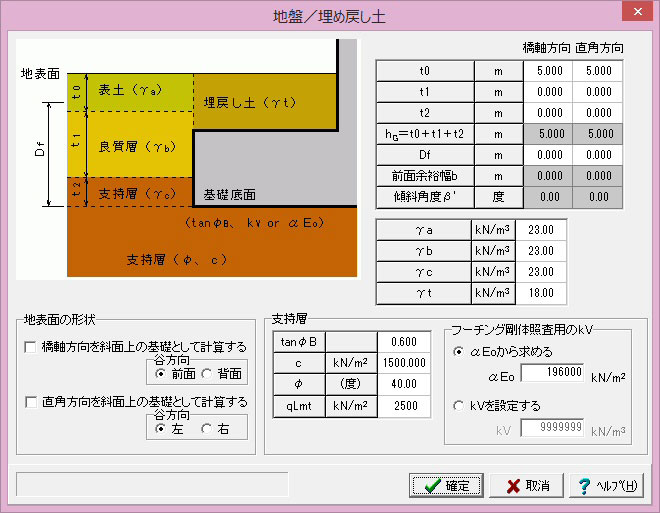660x513 pixels.
Task: Click 前面余裕幅b 橋軸方向 value
Action: click(x=548, y=176)
